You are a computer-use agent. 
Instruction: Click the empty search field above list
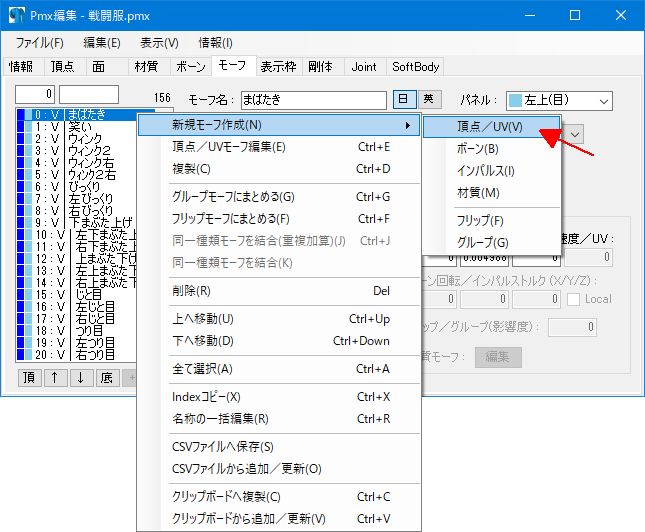point(89,95)
